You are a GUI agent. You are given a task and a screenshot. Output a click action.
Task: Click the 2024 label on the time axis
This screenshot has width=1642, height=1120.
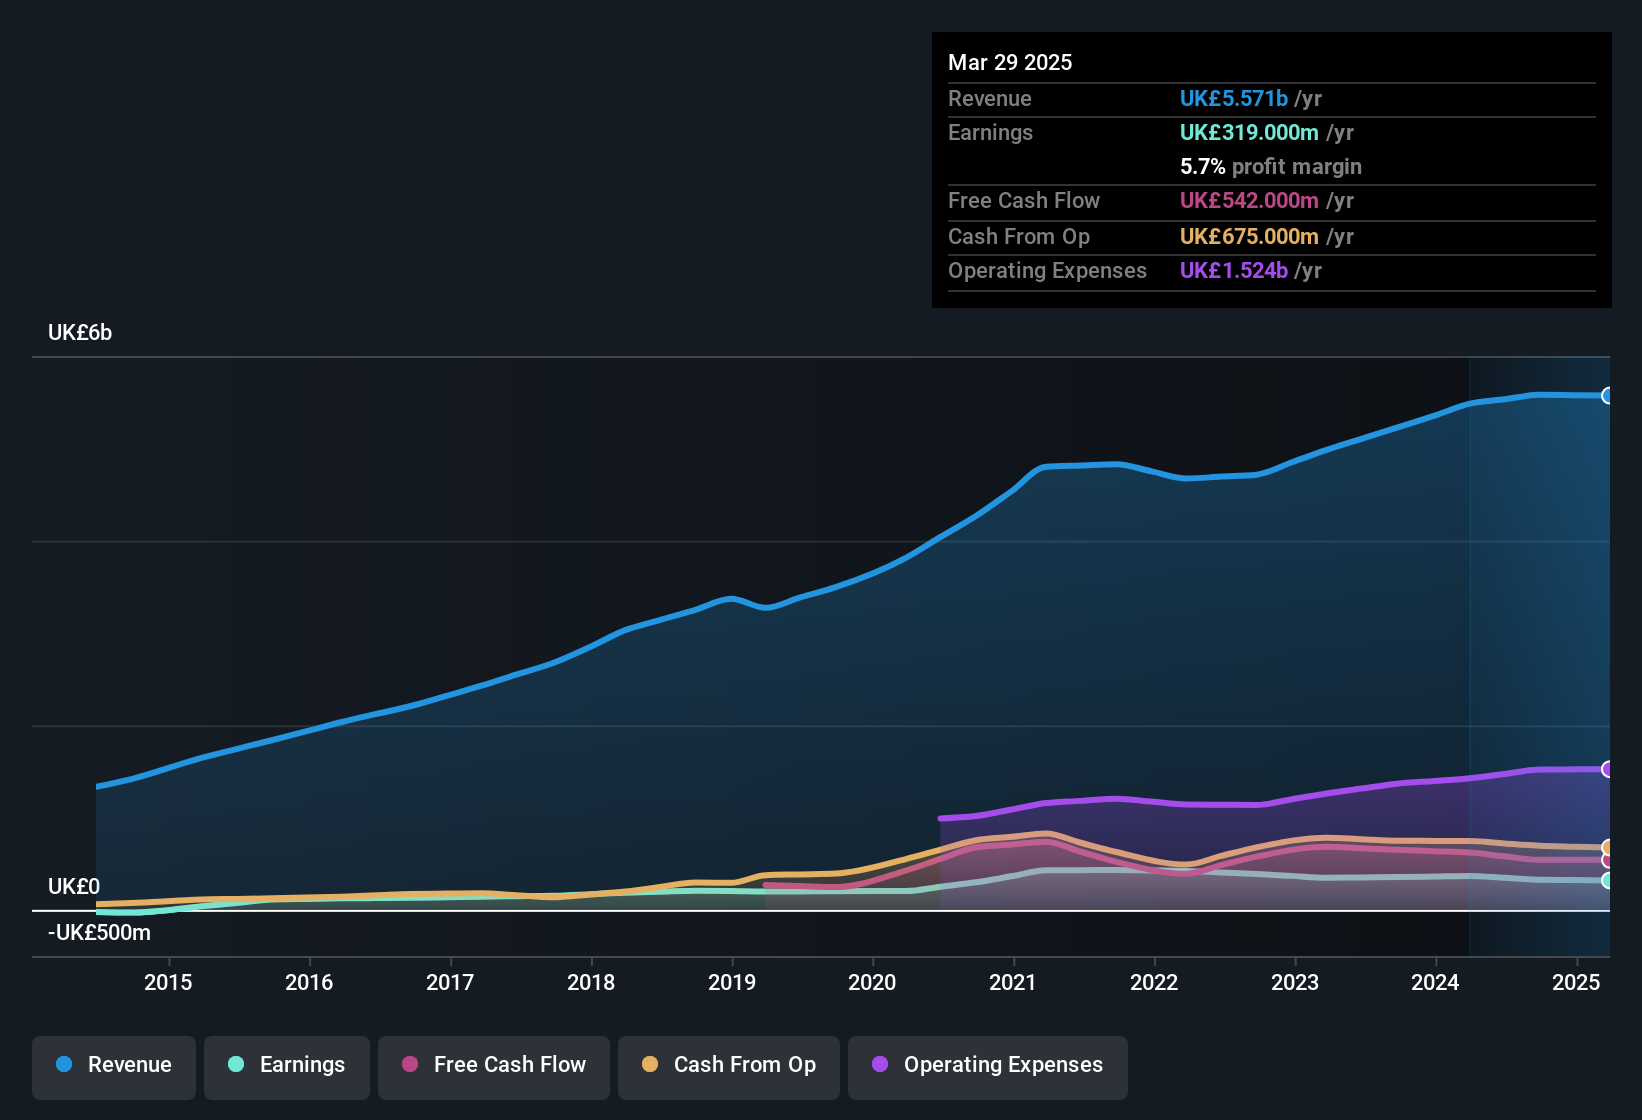pyautogui.click(x=1435, y=982)
